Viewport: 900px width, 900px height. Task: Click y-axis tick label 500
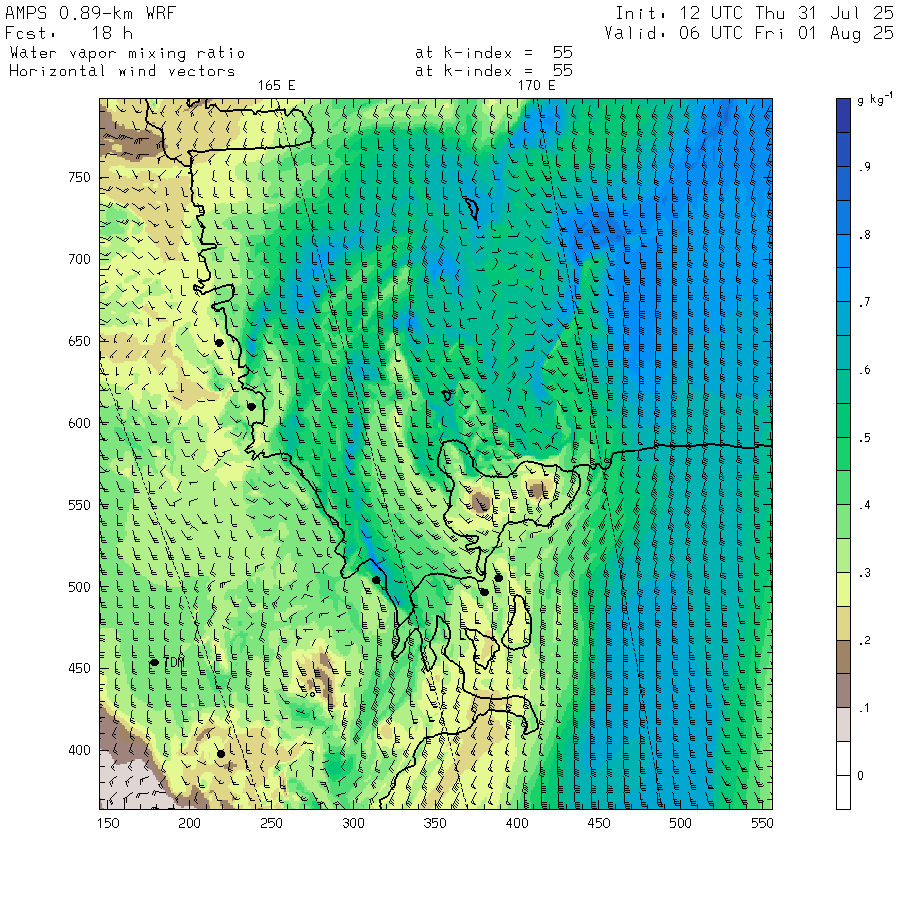79,587
